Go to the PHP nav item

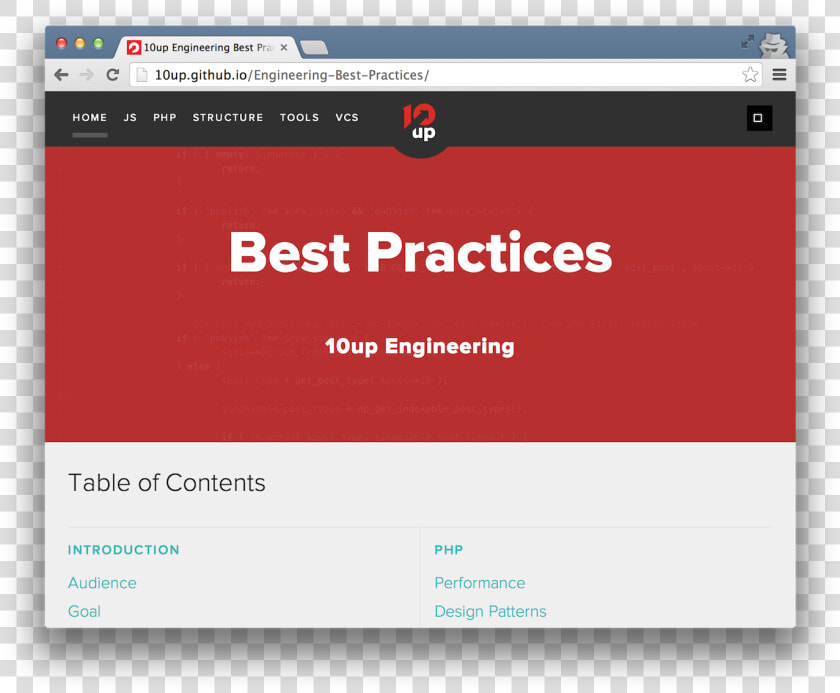tap(164, 117)
